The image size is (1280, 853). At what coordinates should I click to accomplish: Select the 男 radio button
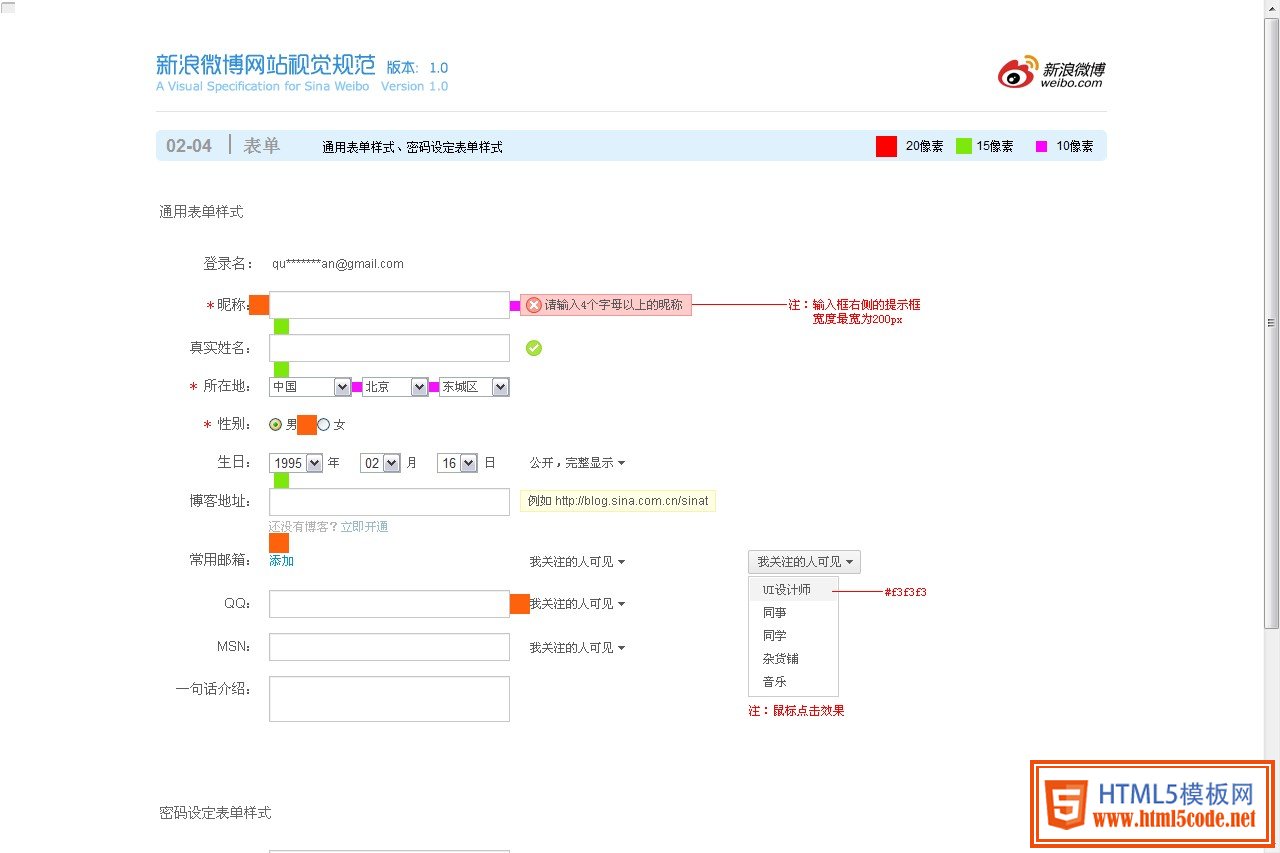[x=276, y=425]
